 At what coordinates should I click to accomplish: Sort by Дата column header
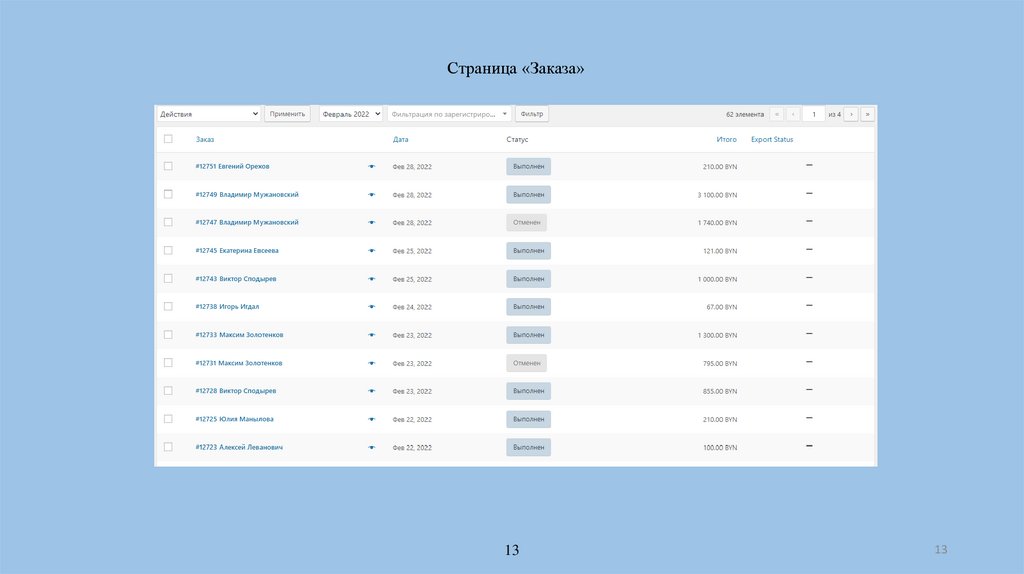400,139
